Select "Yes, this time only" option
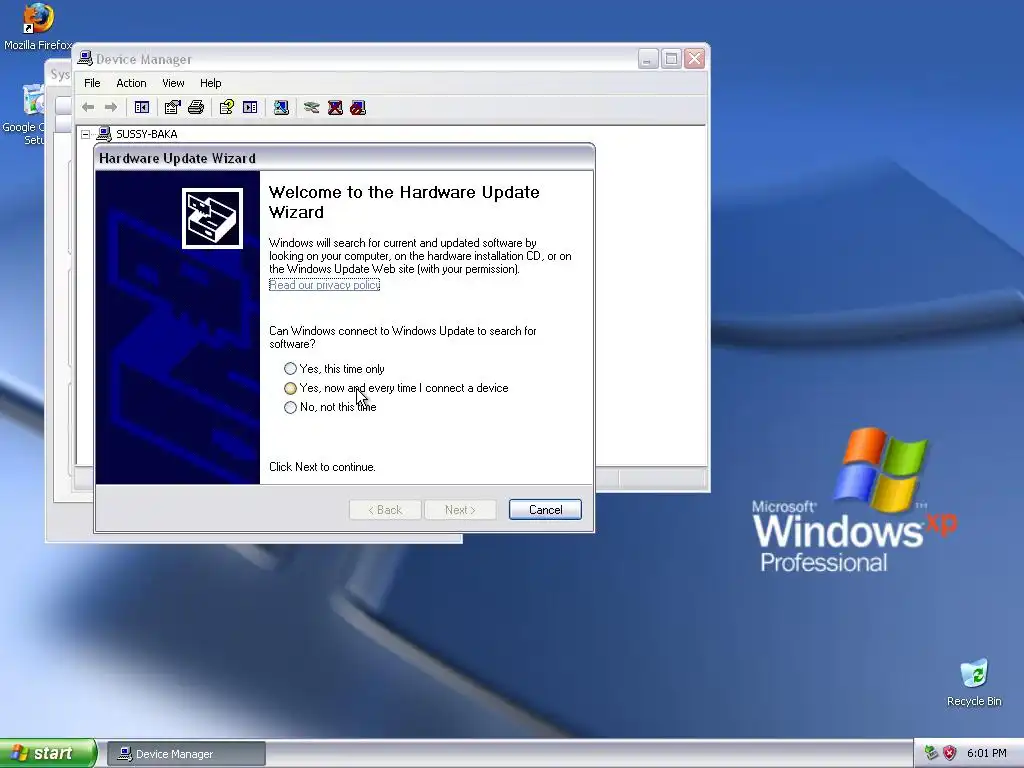The width and height of the screenshot is (1024, 768). click(x=334, y=369)
